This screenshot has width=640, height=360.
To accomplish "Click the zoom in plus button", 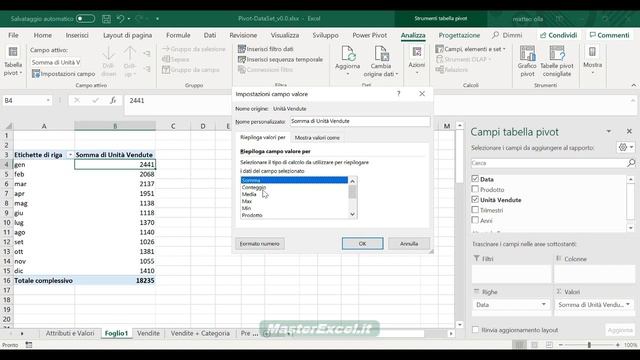I will tap(618, 345).
